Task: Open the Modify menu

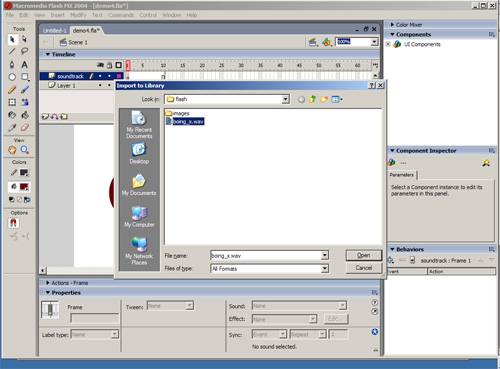Action: (78, 15)
